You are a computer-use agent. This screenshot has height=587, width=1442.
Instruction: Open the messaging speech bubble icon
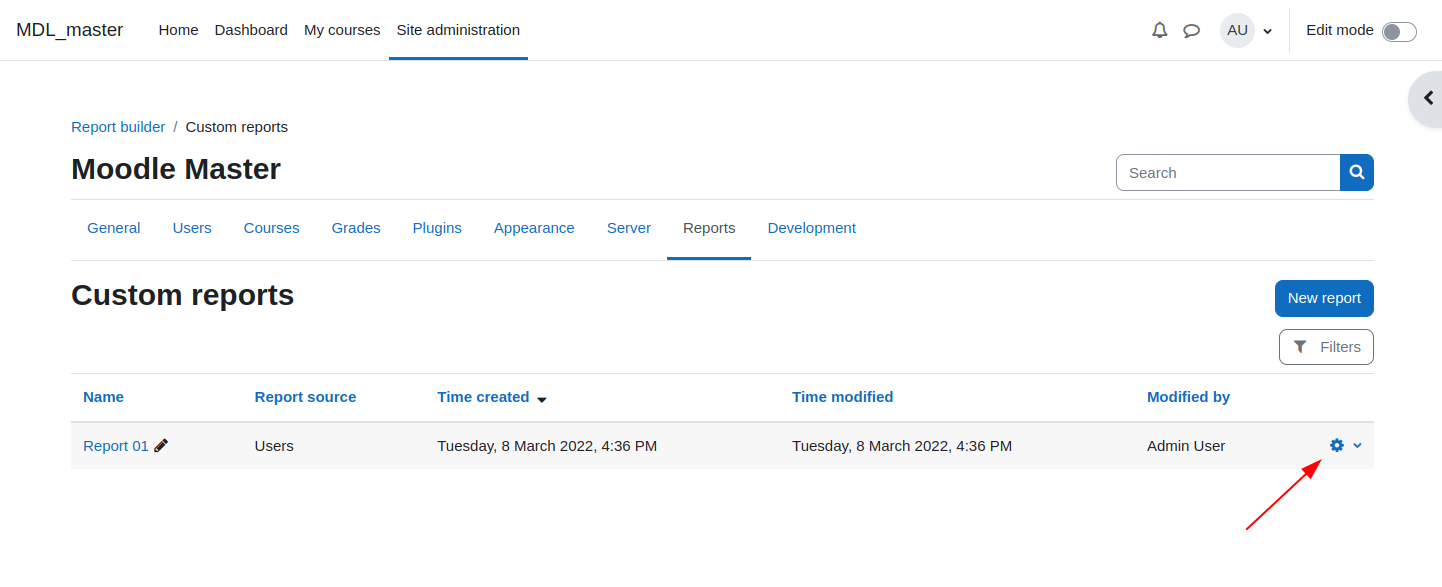(1191, 30)
